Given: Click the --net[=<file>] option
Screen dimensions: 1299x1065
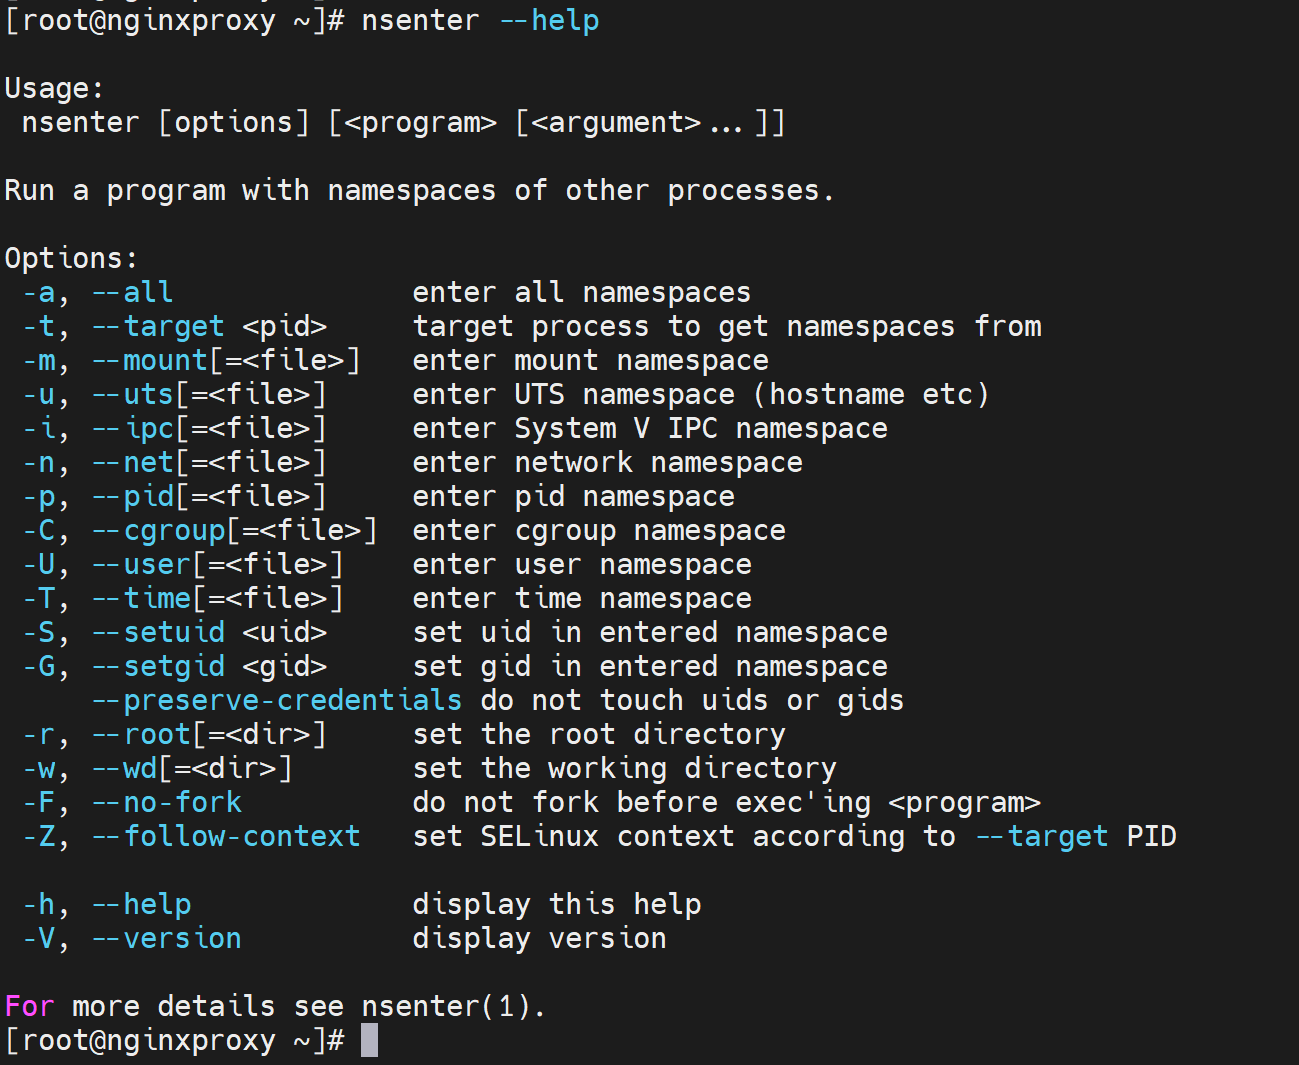Looking at the screenshot, I should click(209, 462).
